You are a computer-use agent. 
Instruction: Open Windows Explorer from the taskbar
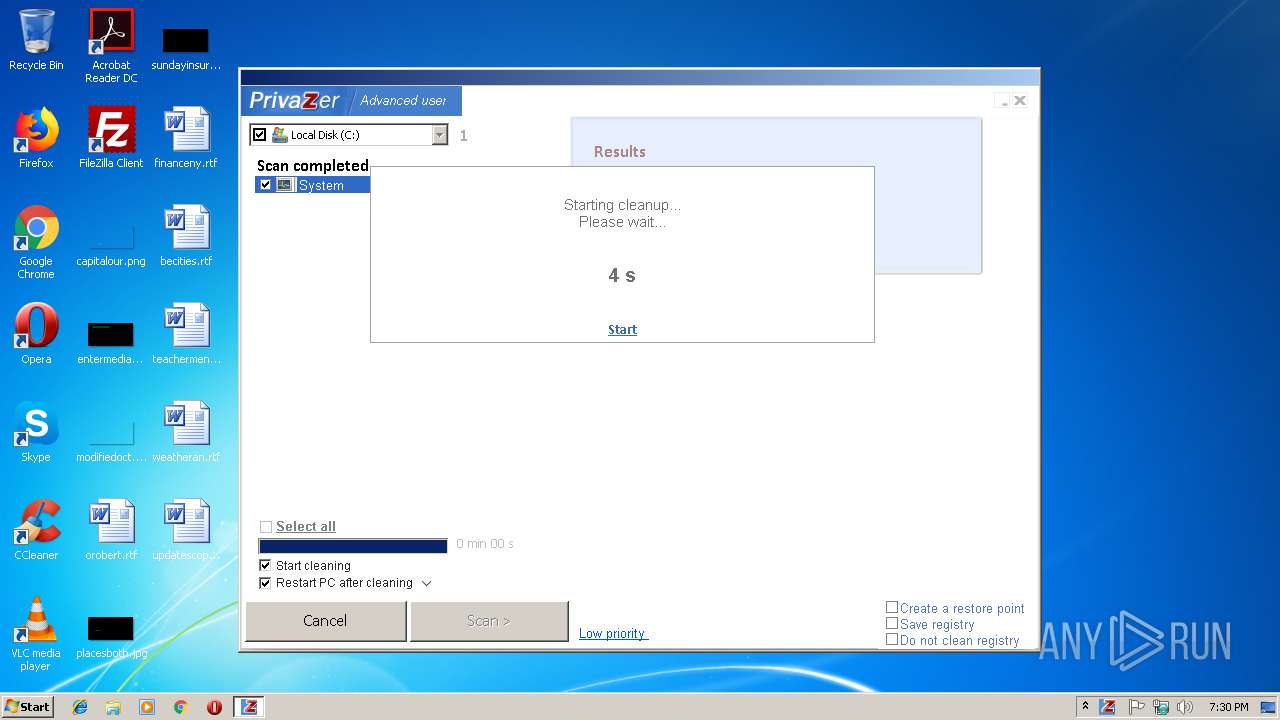(x=113, y=707)
